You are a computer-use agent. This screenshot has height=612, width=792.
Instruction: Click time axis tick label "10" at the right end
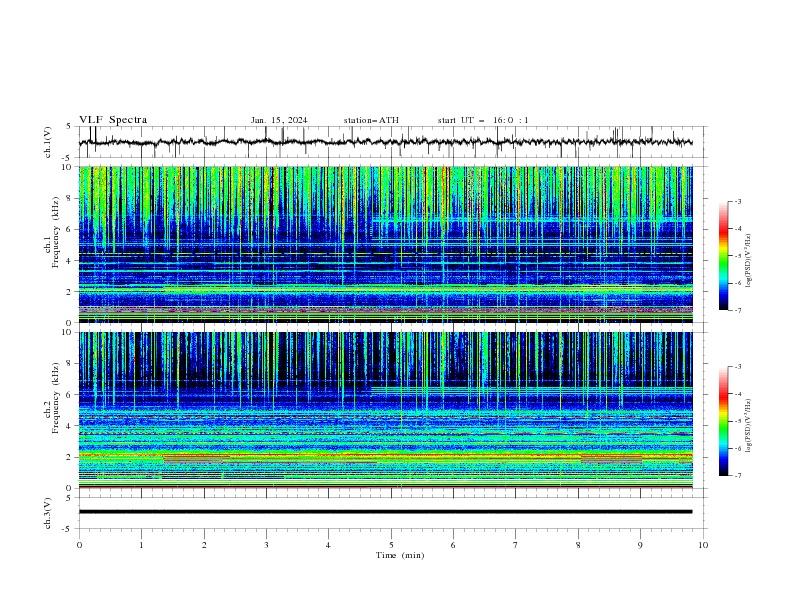click(x=703, y=545)
